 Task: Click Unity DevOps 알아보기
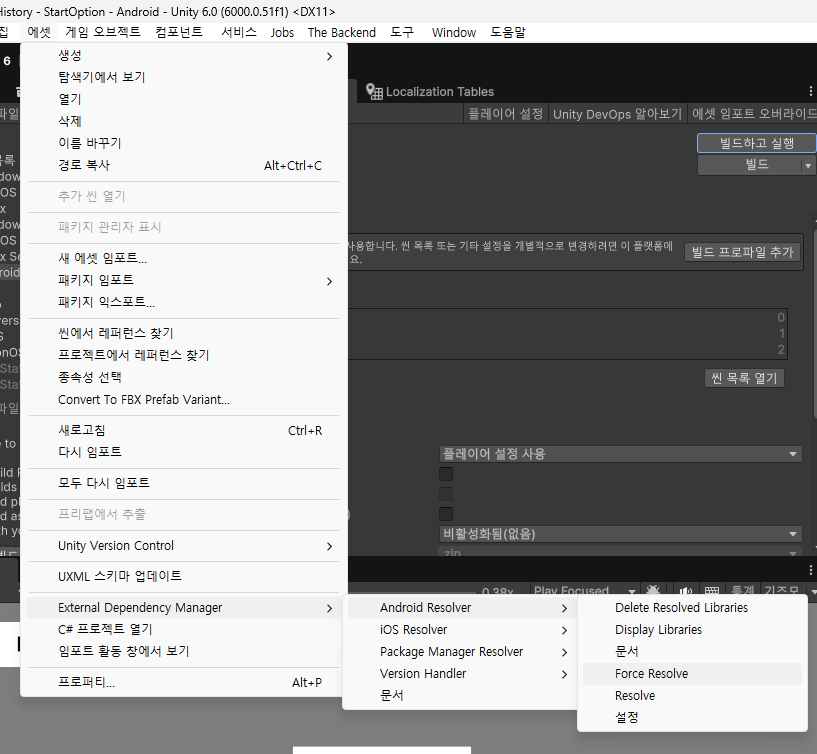[617, 114]
